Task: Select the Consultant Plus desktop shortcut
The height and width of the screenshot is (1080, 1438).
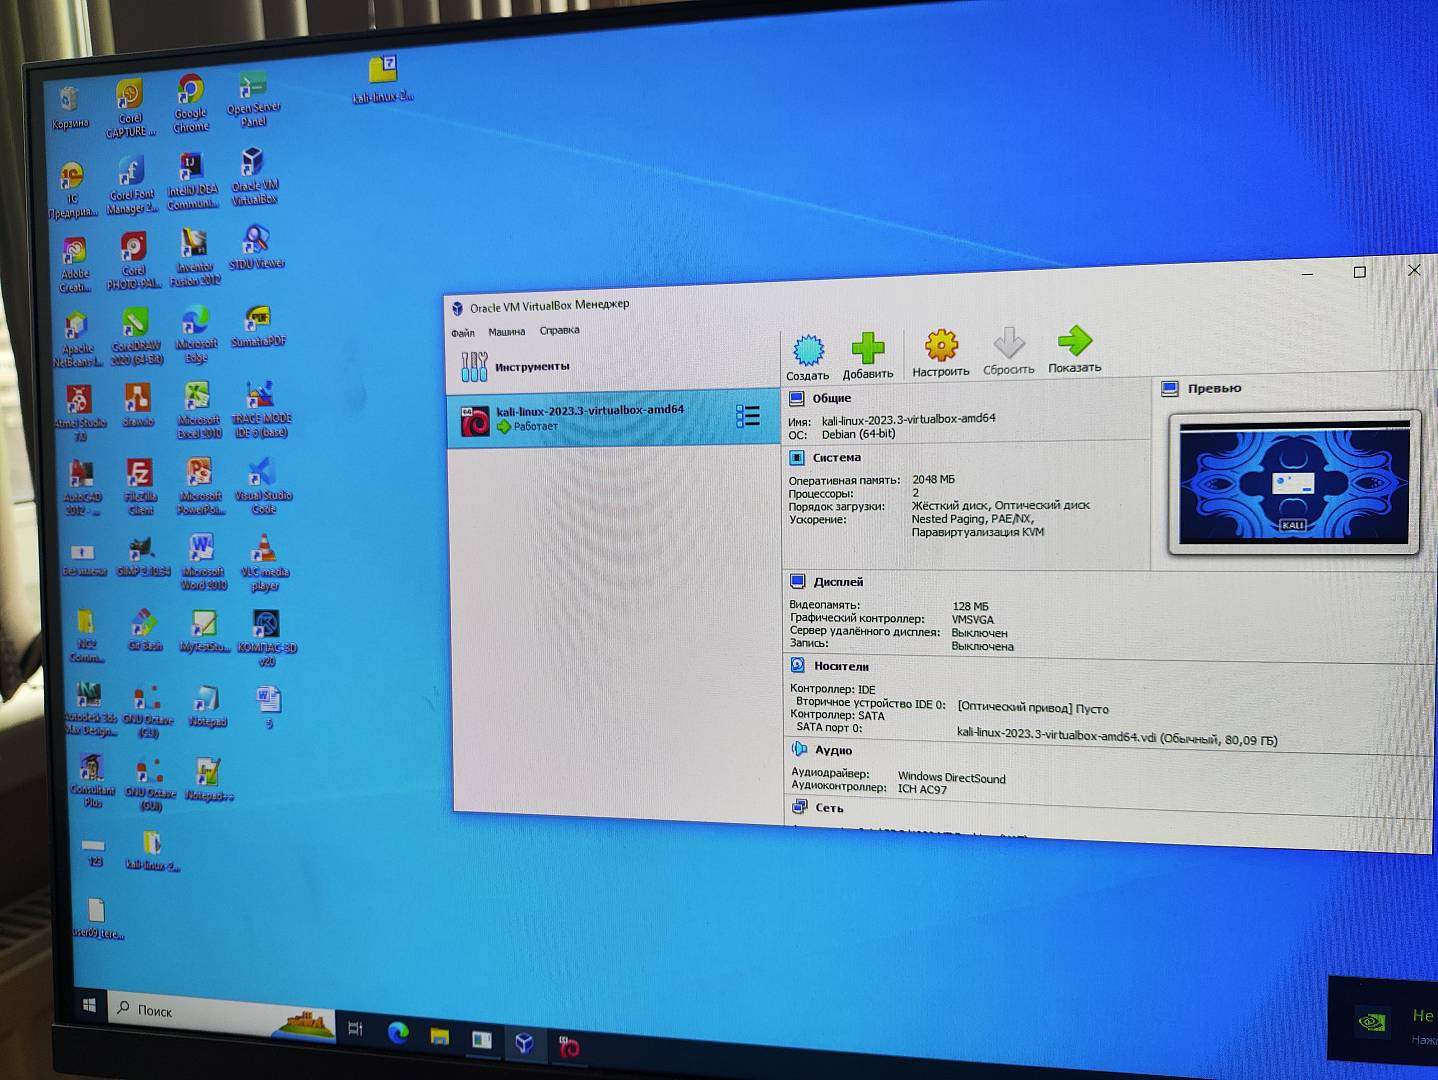Action: point(93,781)
